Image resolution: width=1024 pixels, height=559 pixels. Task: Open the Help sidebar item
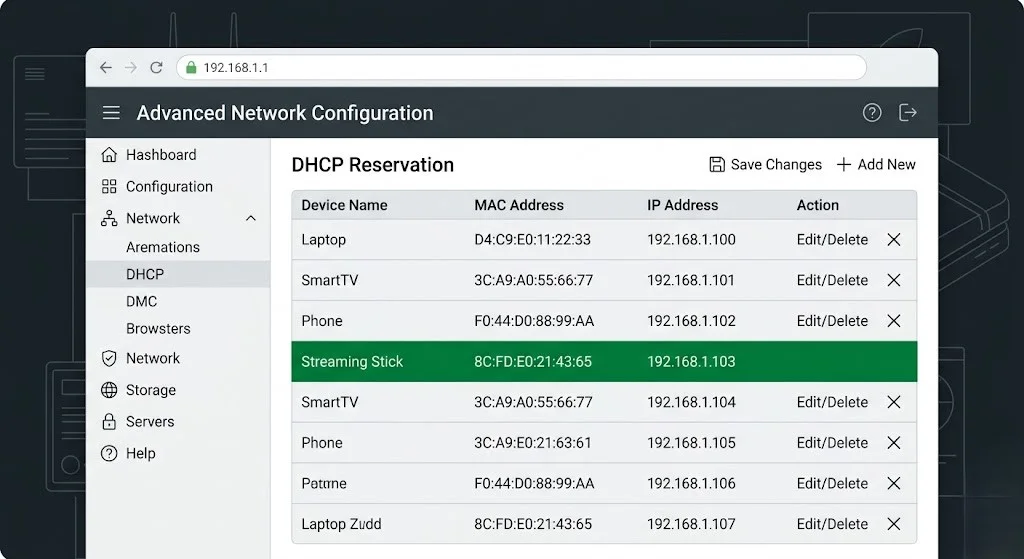pos(140,453)
